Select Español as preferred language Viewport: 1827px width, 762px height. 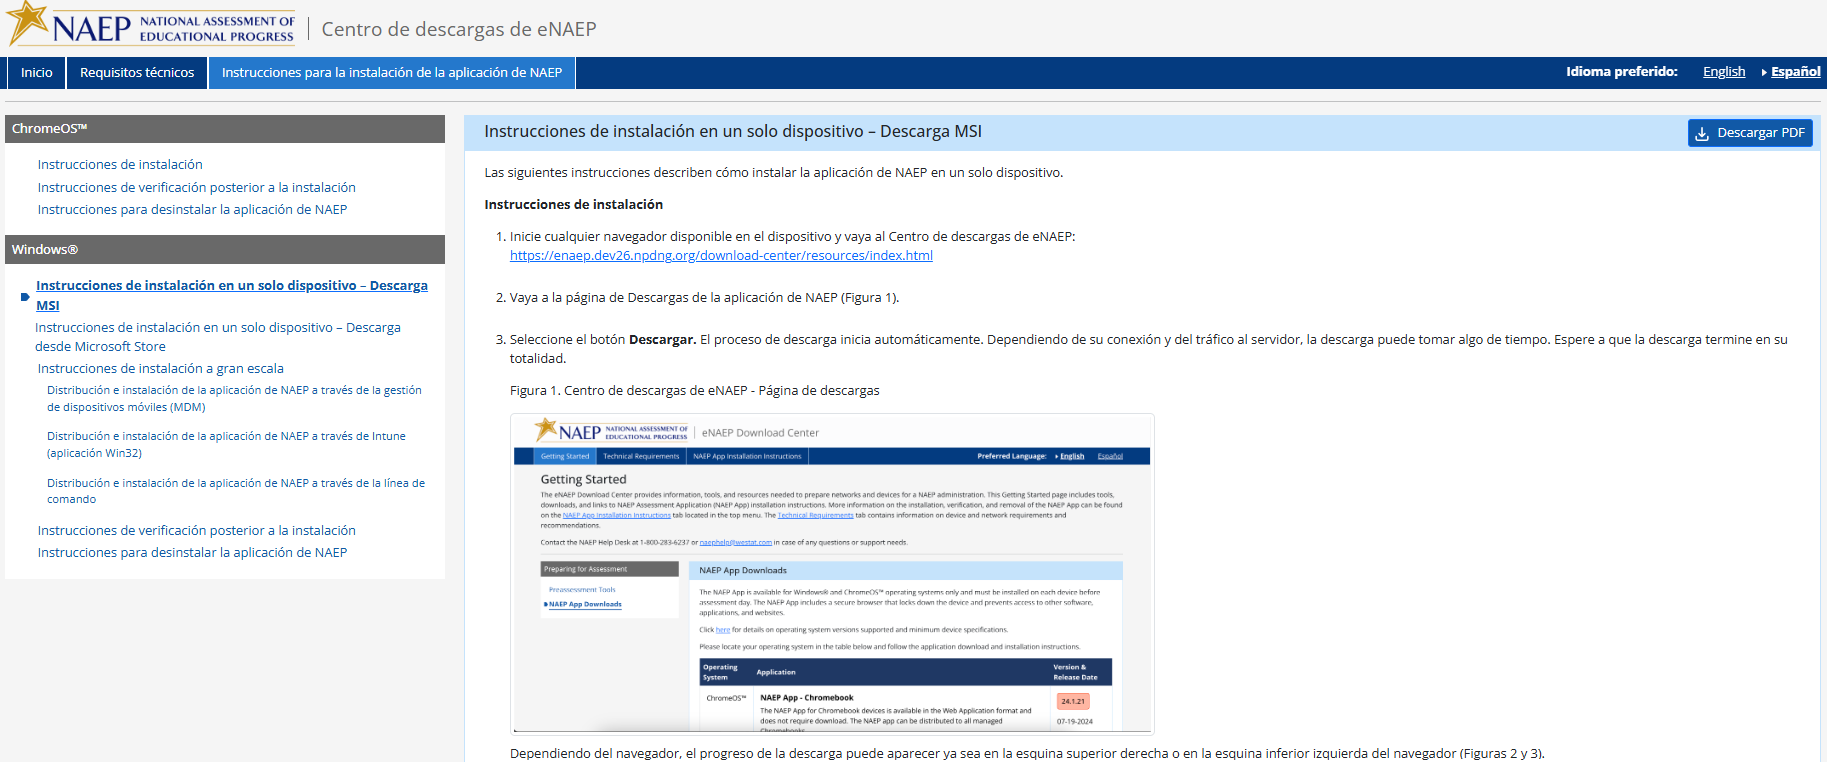click(x=1795, y=72)
